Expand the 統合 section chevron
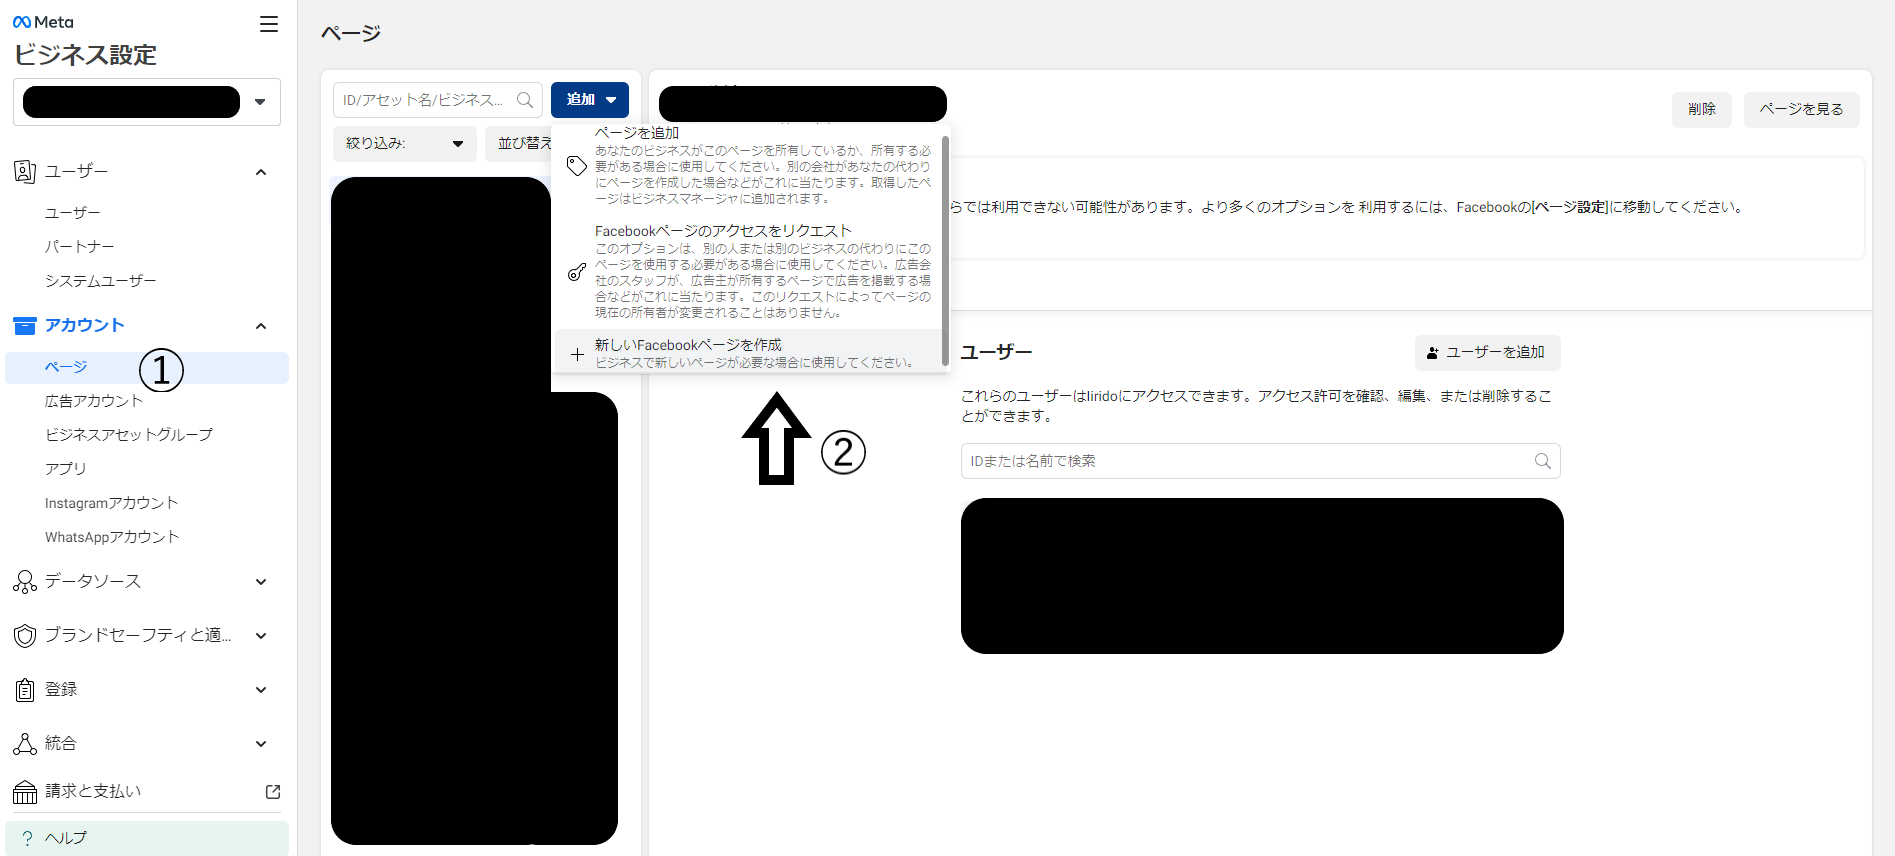This screenshot has width=1895, height=856. (261, 744)
